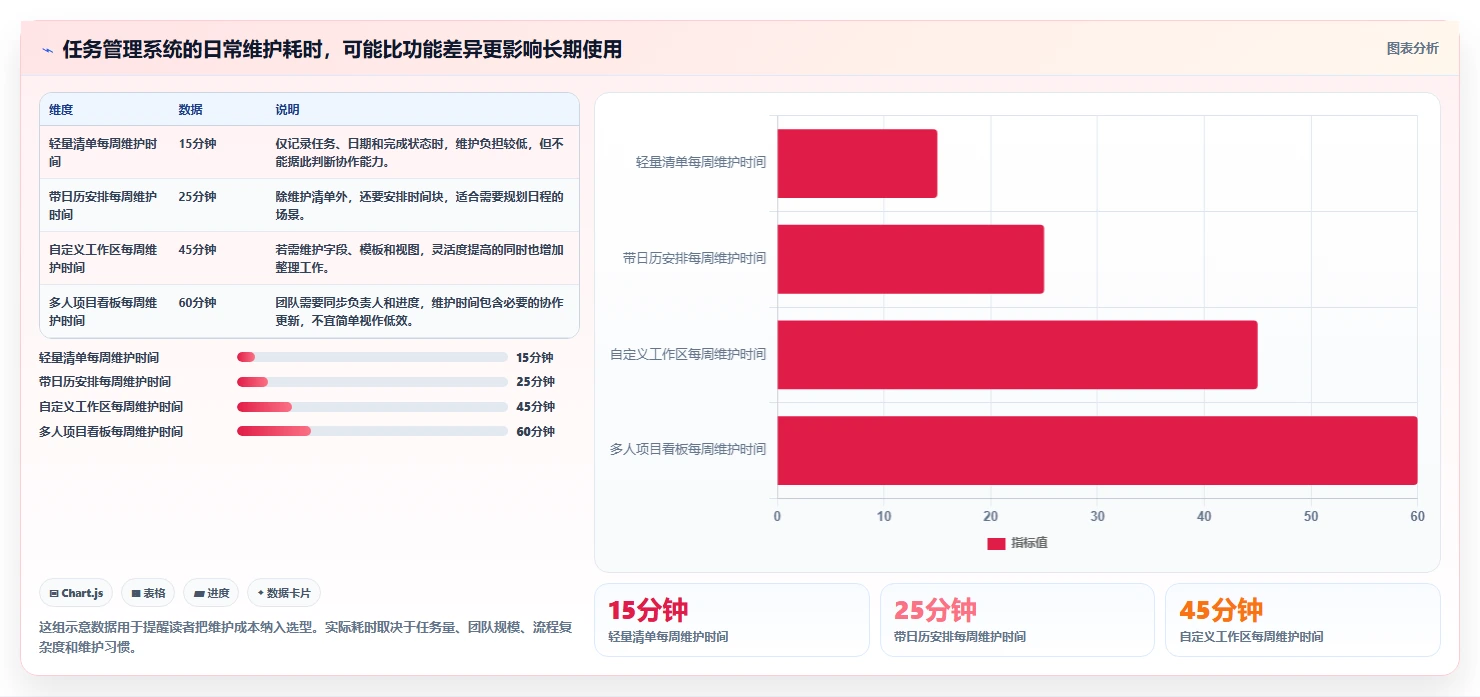The image size is (1480, 697).
Task: Click progress label 多人项目看板每周维护时间
Action: point(111,432)
